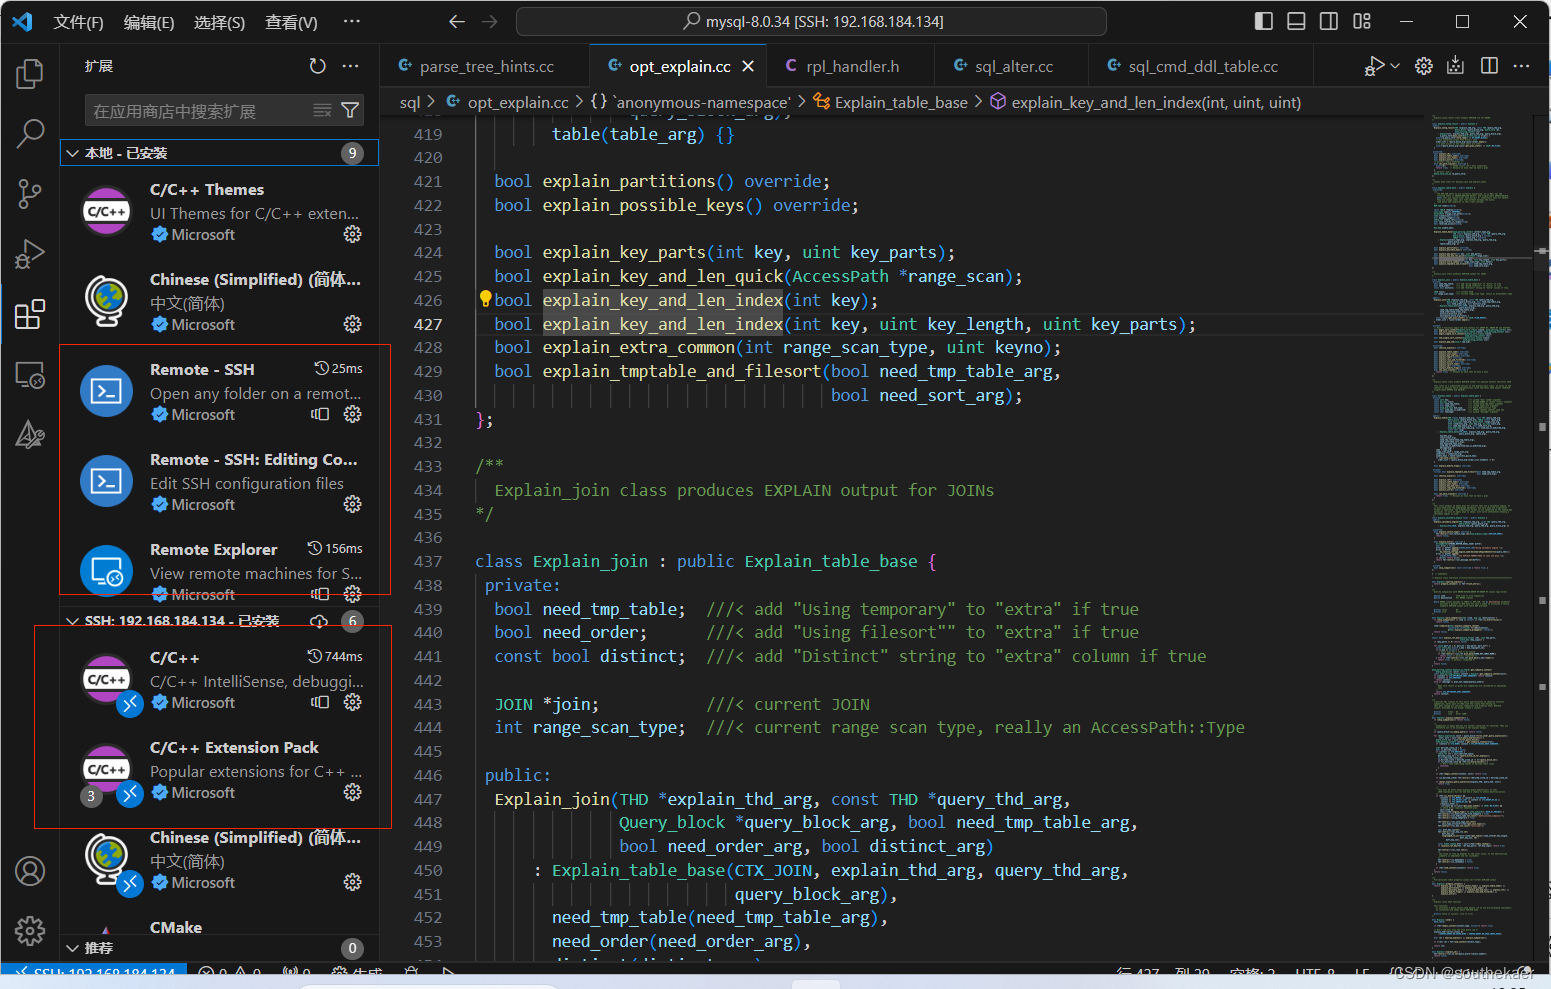Toggle the bottom panel visibility
This screenshot has height=989, width=1551.
pos(1295,20)
